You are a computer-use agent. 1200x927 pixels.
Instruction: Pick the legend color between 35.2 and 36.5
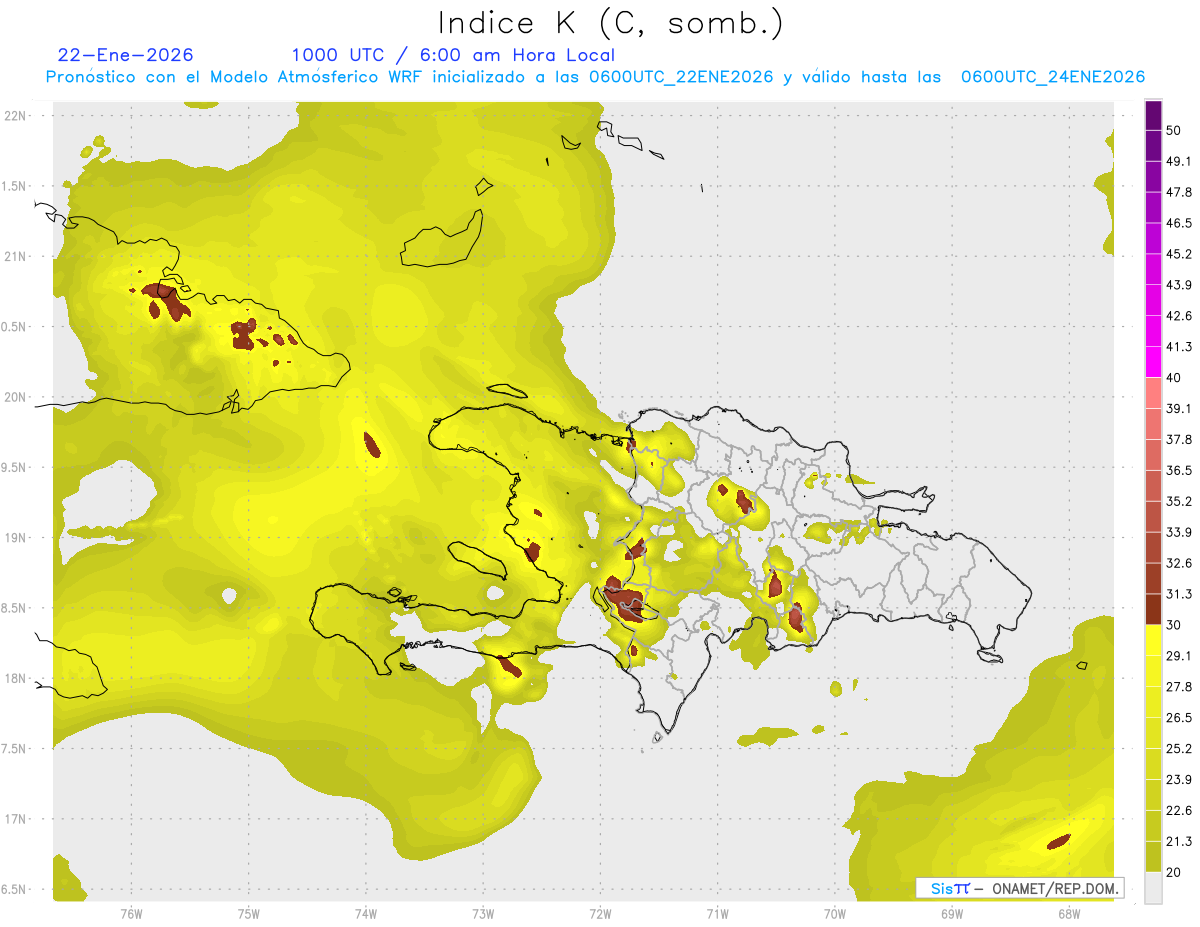(1153, 486)
